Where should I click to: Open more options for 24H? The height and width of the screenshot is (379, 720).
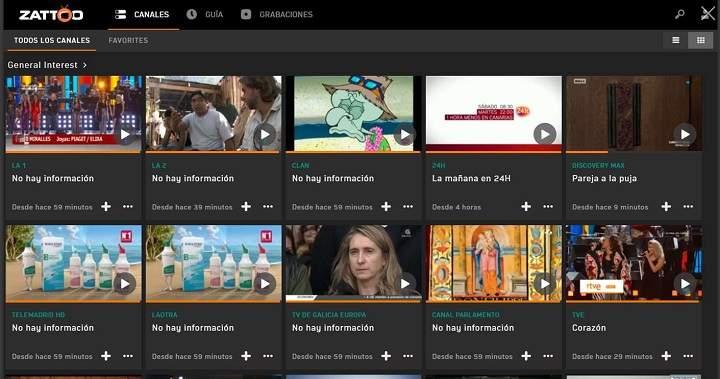point(548,207)
